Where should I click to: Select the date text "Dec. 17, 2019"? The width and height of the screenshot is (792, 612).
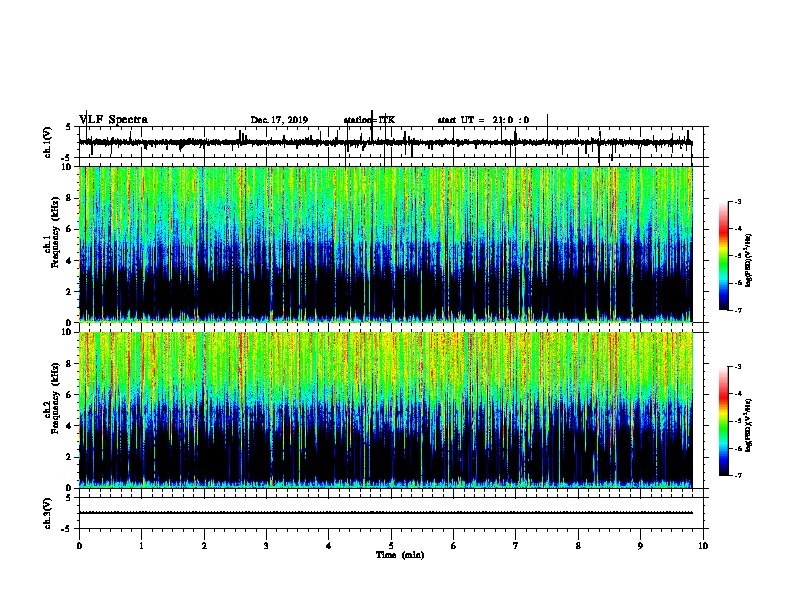(x=279, y=120)
